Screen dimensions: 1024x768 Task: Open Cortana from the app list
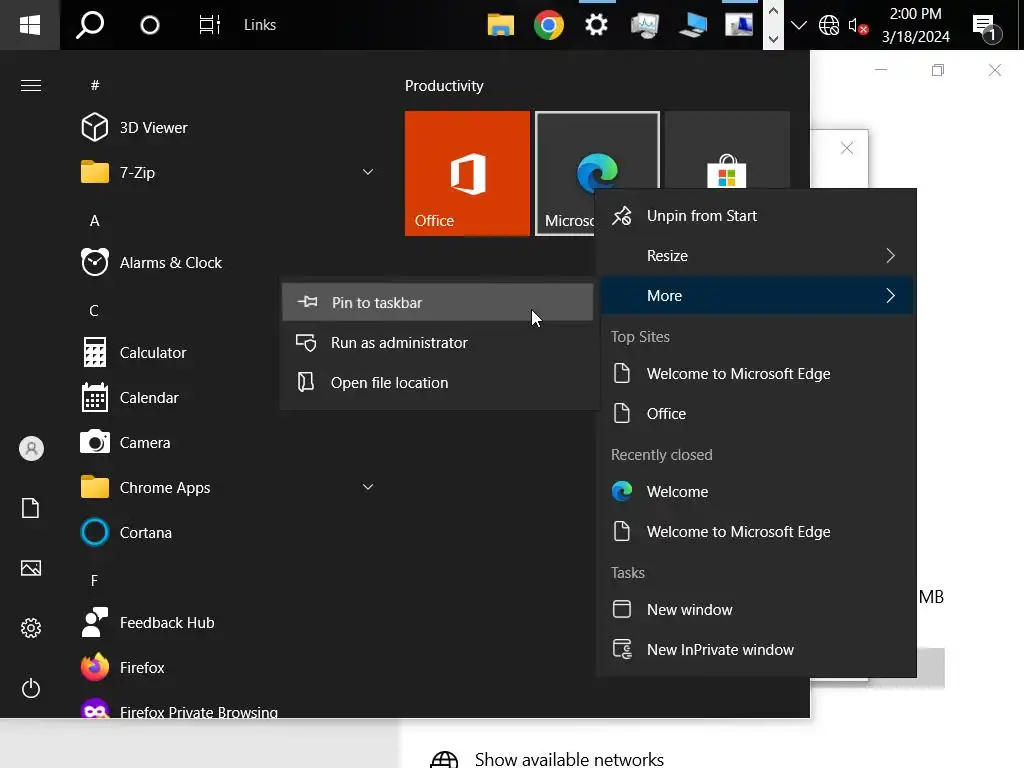click(229, 533)
